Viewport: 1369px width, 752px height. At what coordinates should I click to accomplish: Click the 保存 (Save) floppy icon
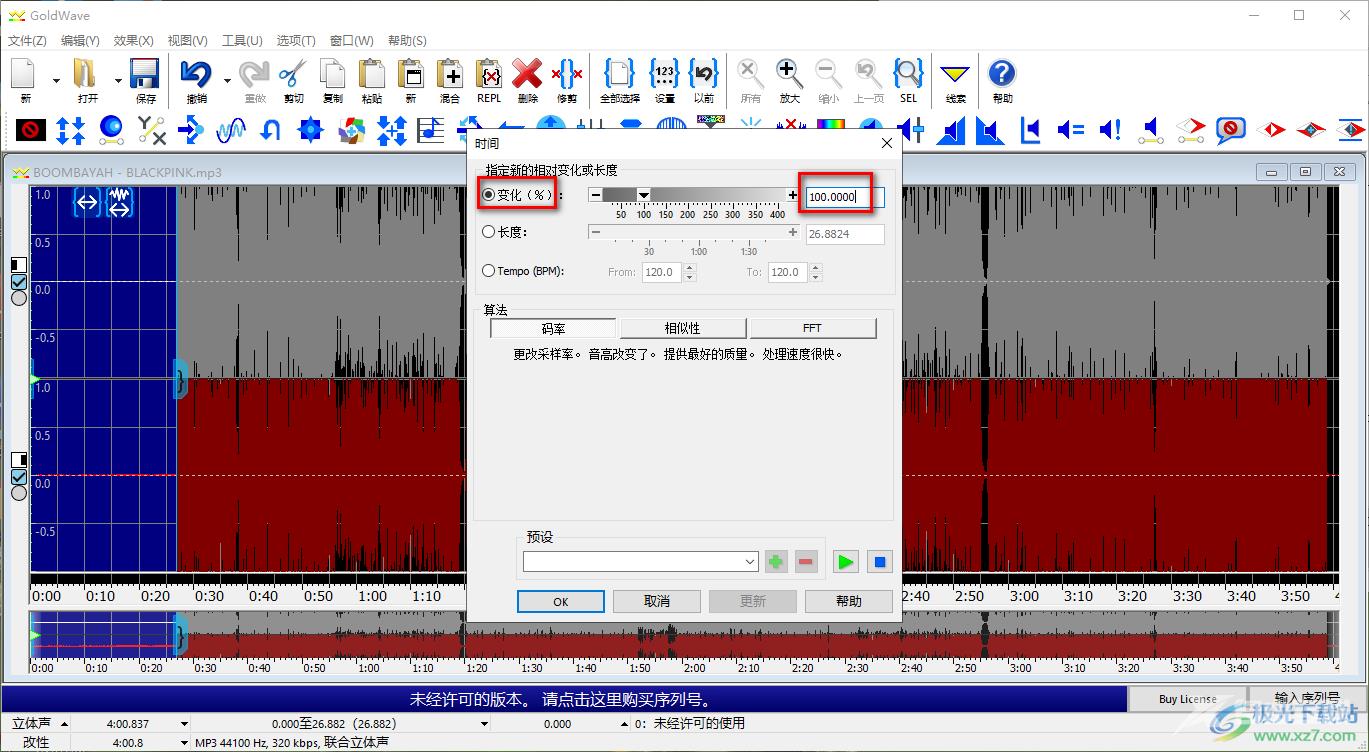click(146, 74)
